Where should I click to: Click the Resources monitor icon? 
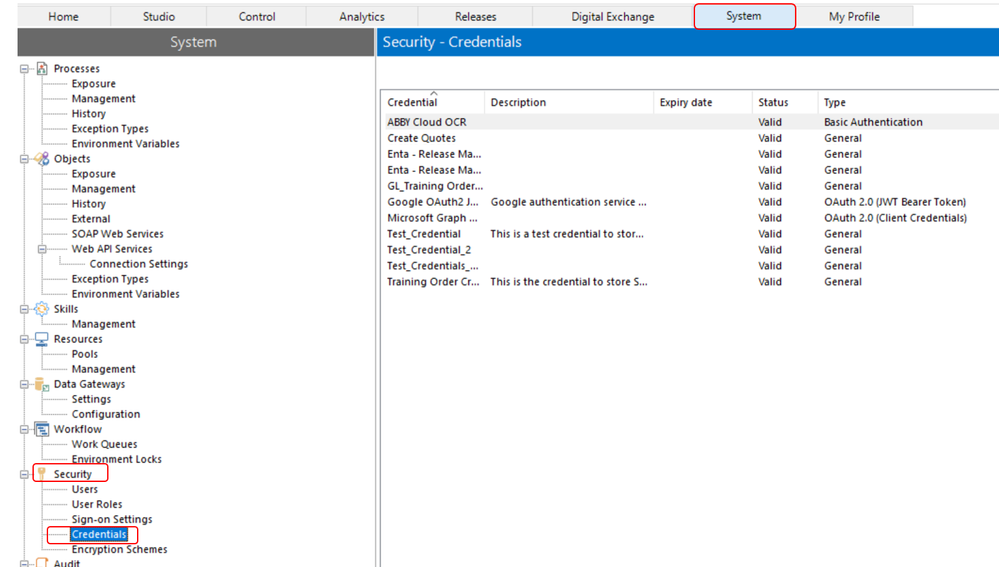coord(41,339)
